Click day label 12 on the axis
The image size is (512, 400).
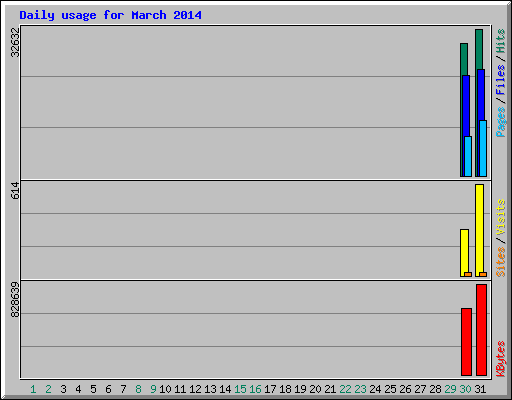[x=195, y=389]
